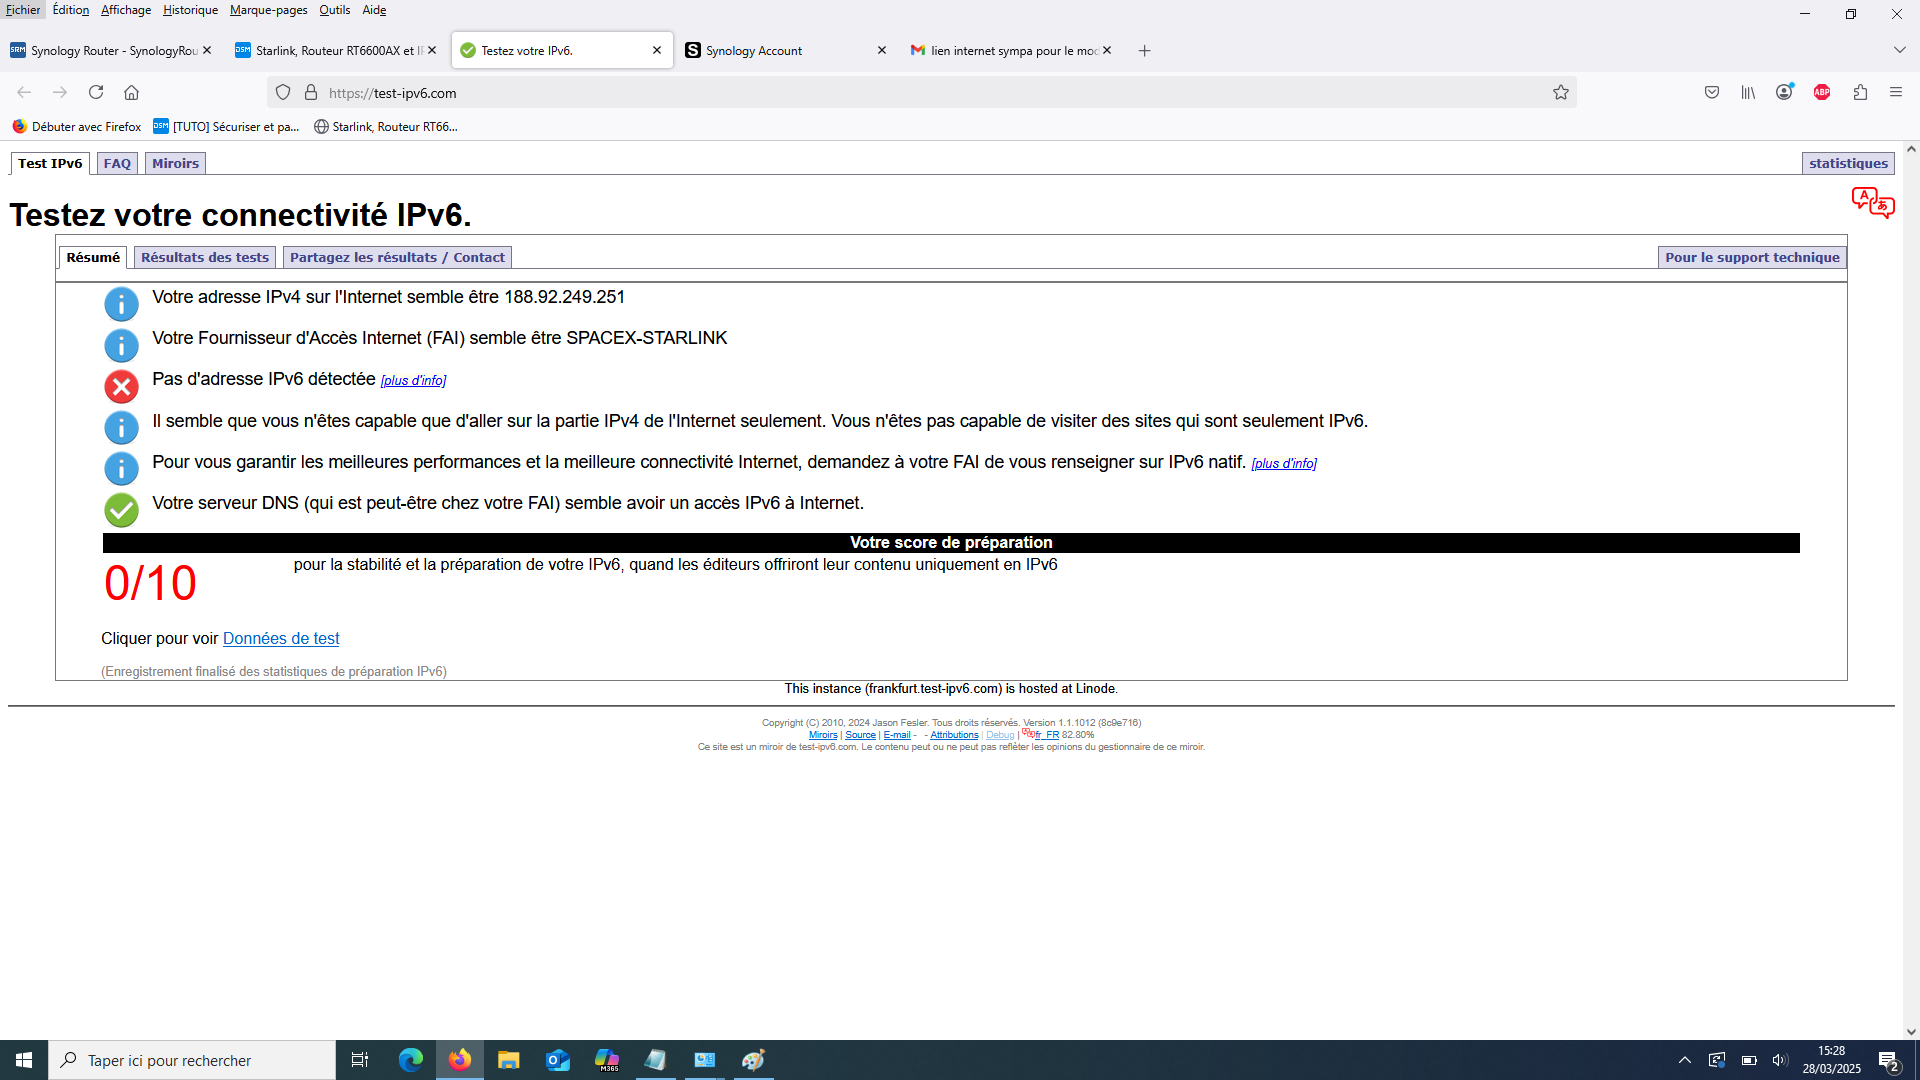Open the FAQ tab
Screen dimensions: 1920x1080
117,163
